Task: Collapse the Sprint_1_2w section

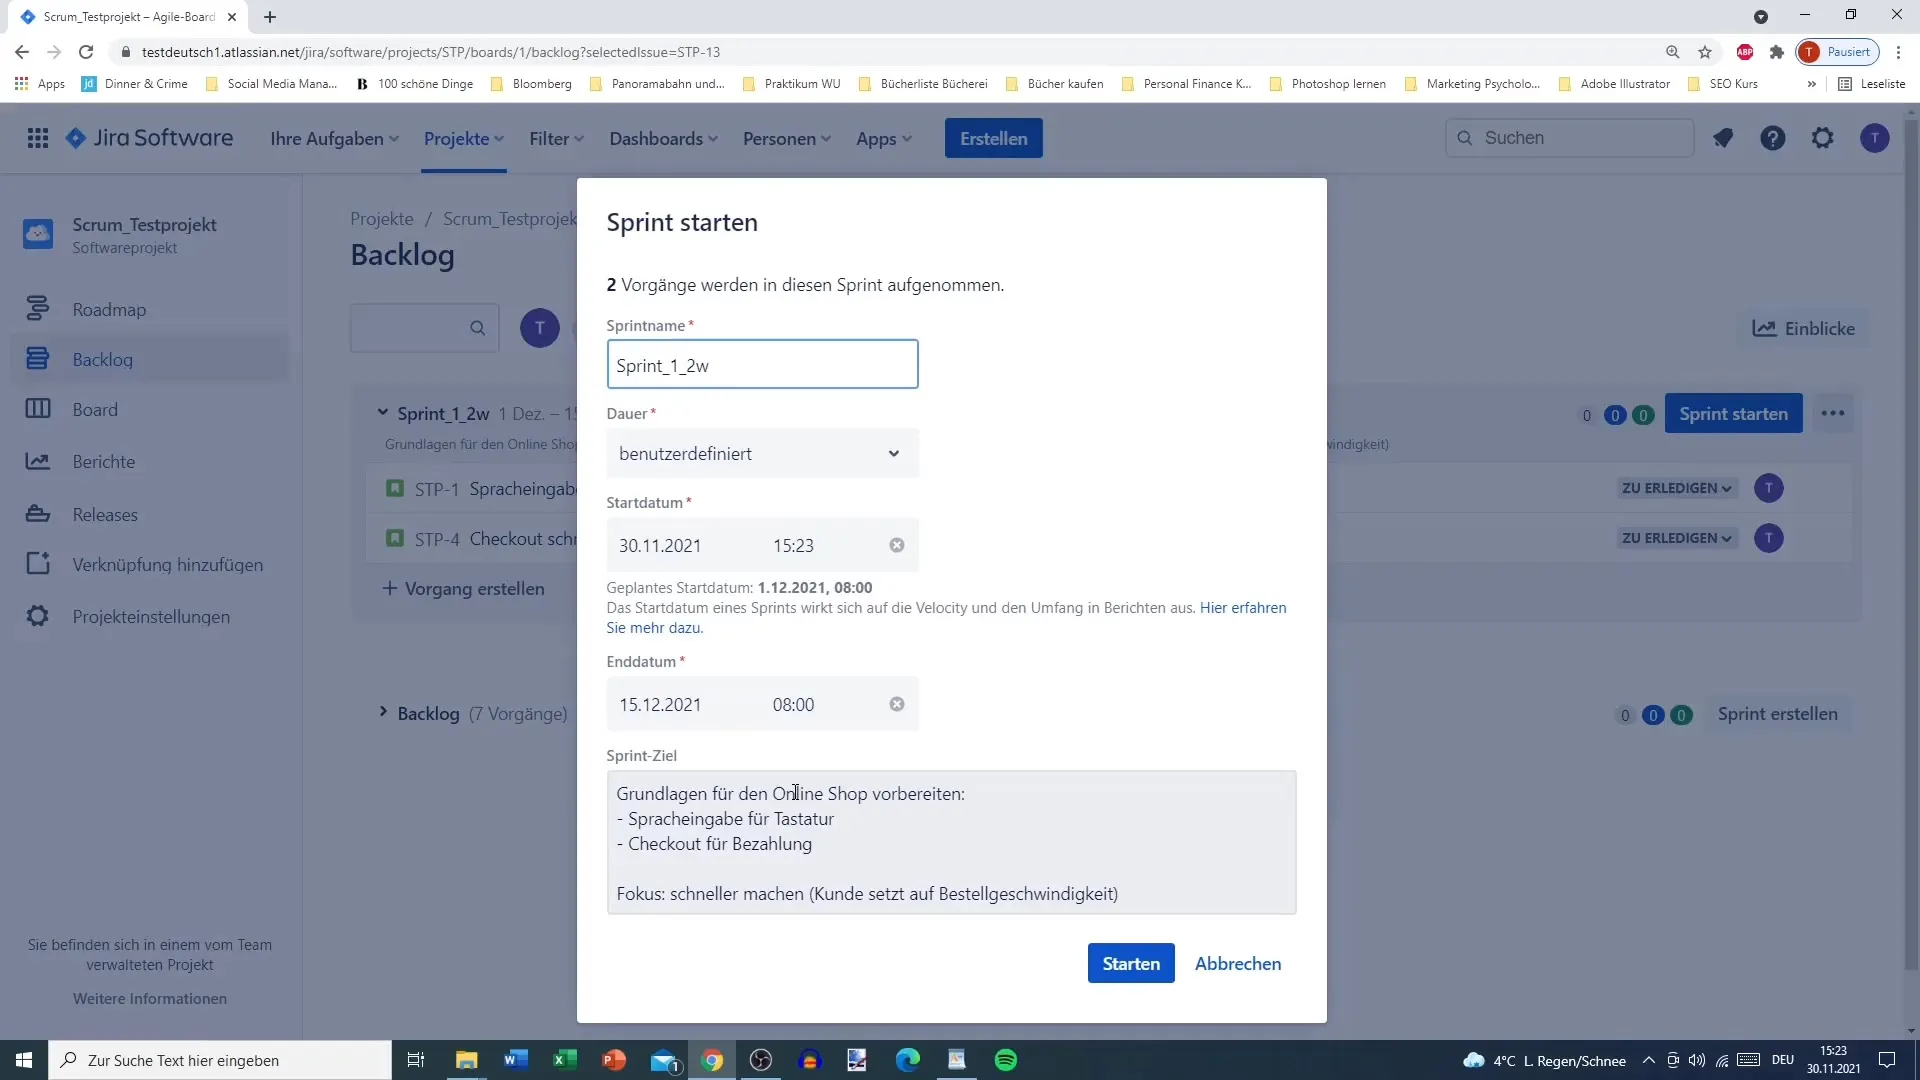Action: point(382,412)
